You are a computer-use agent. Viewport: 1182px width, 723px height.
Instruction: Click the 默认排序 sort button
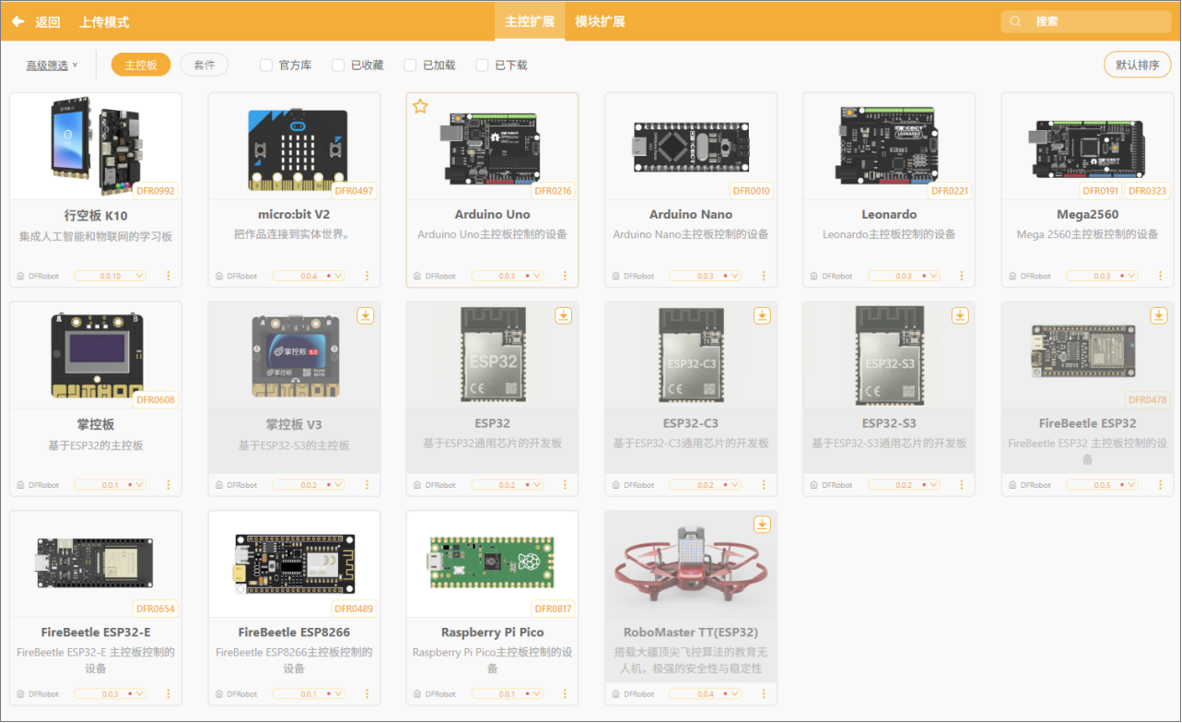(x=1138, y=65)
